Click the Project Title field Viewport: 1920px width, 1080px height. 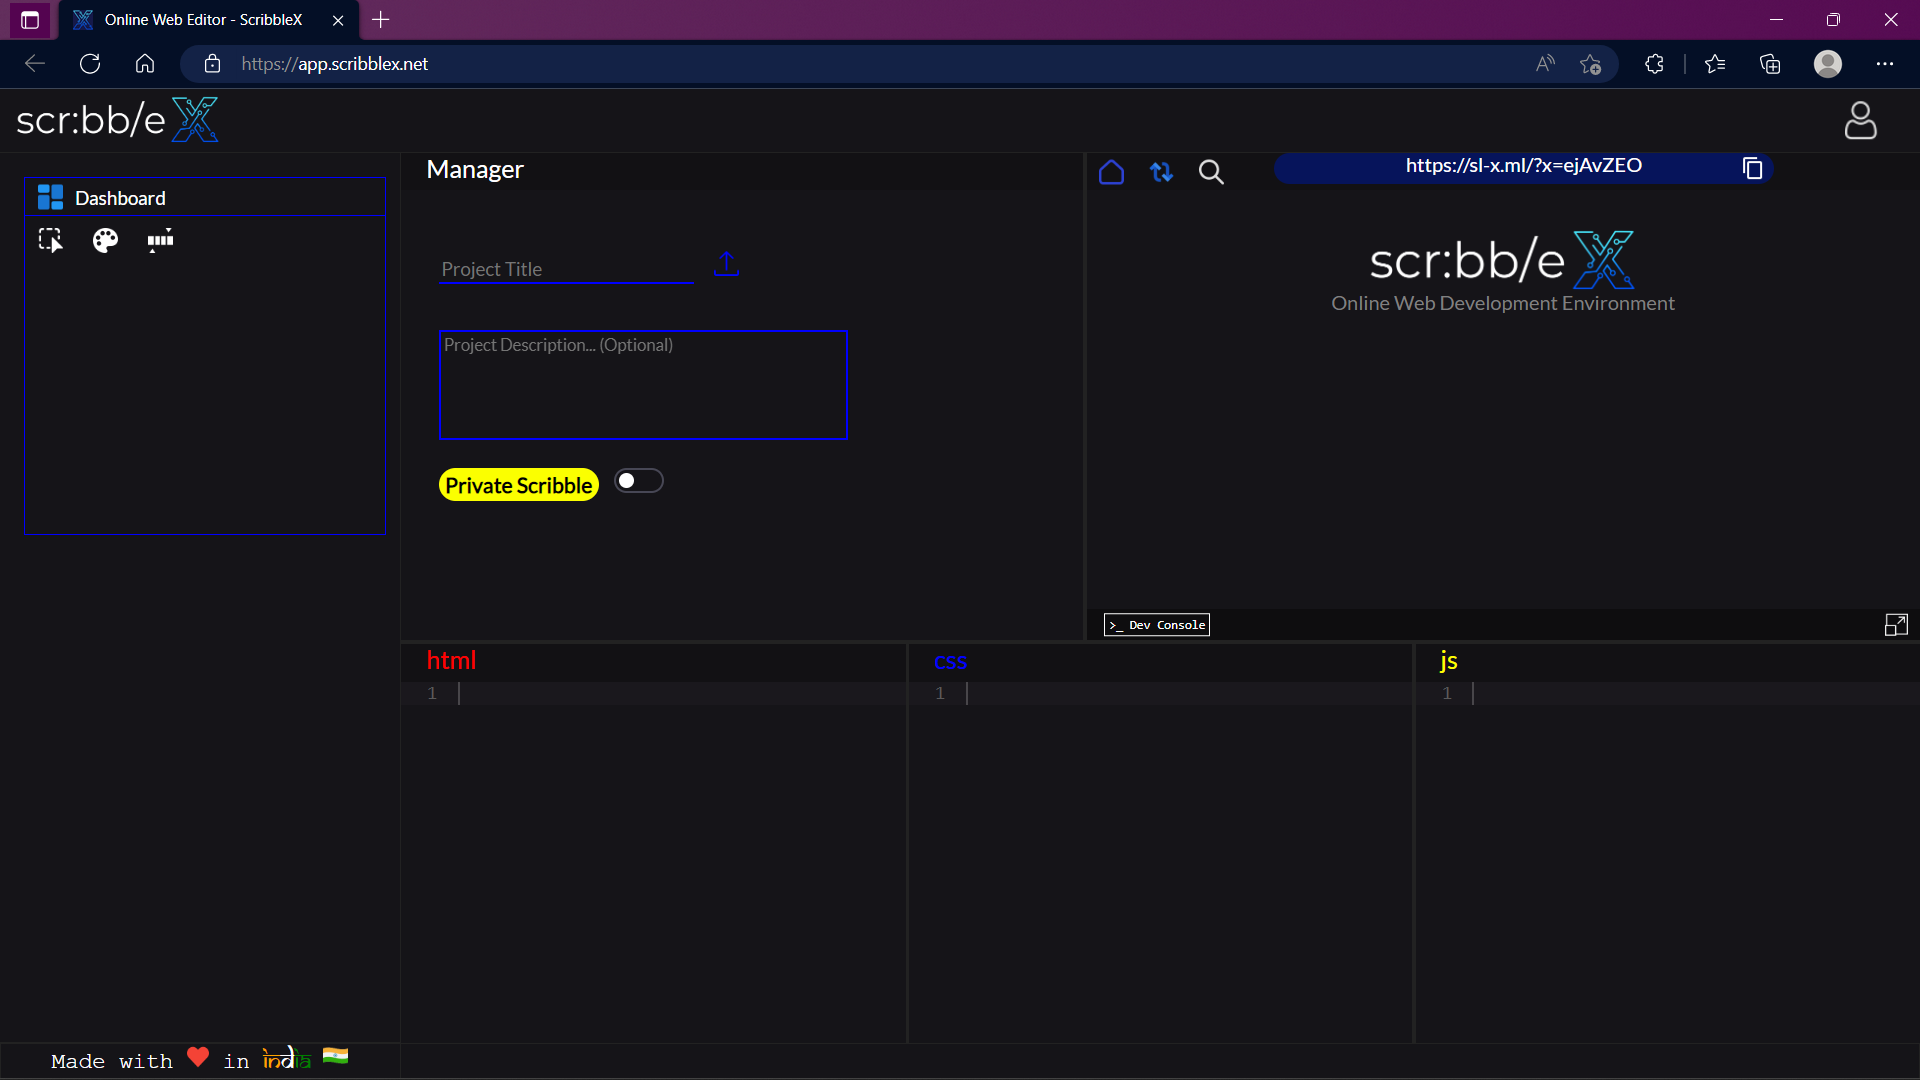[565, 269]
